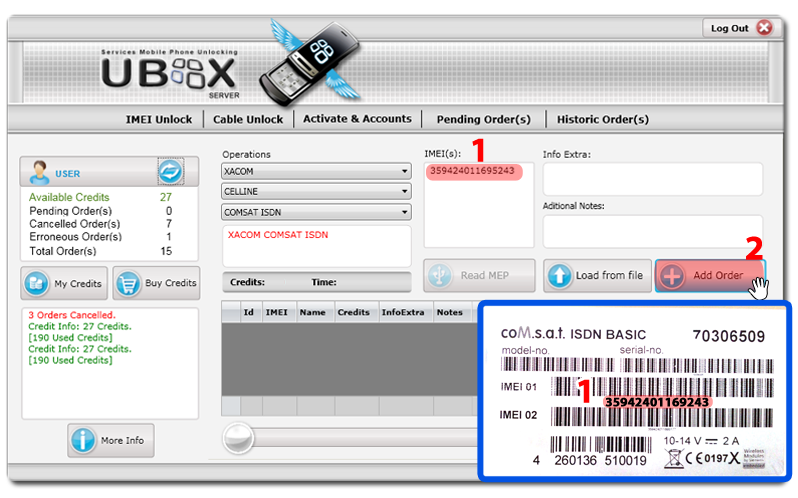
Task: Go to Activate & Accounts tab
Action: 357,119
